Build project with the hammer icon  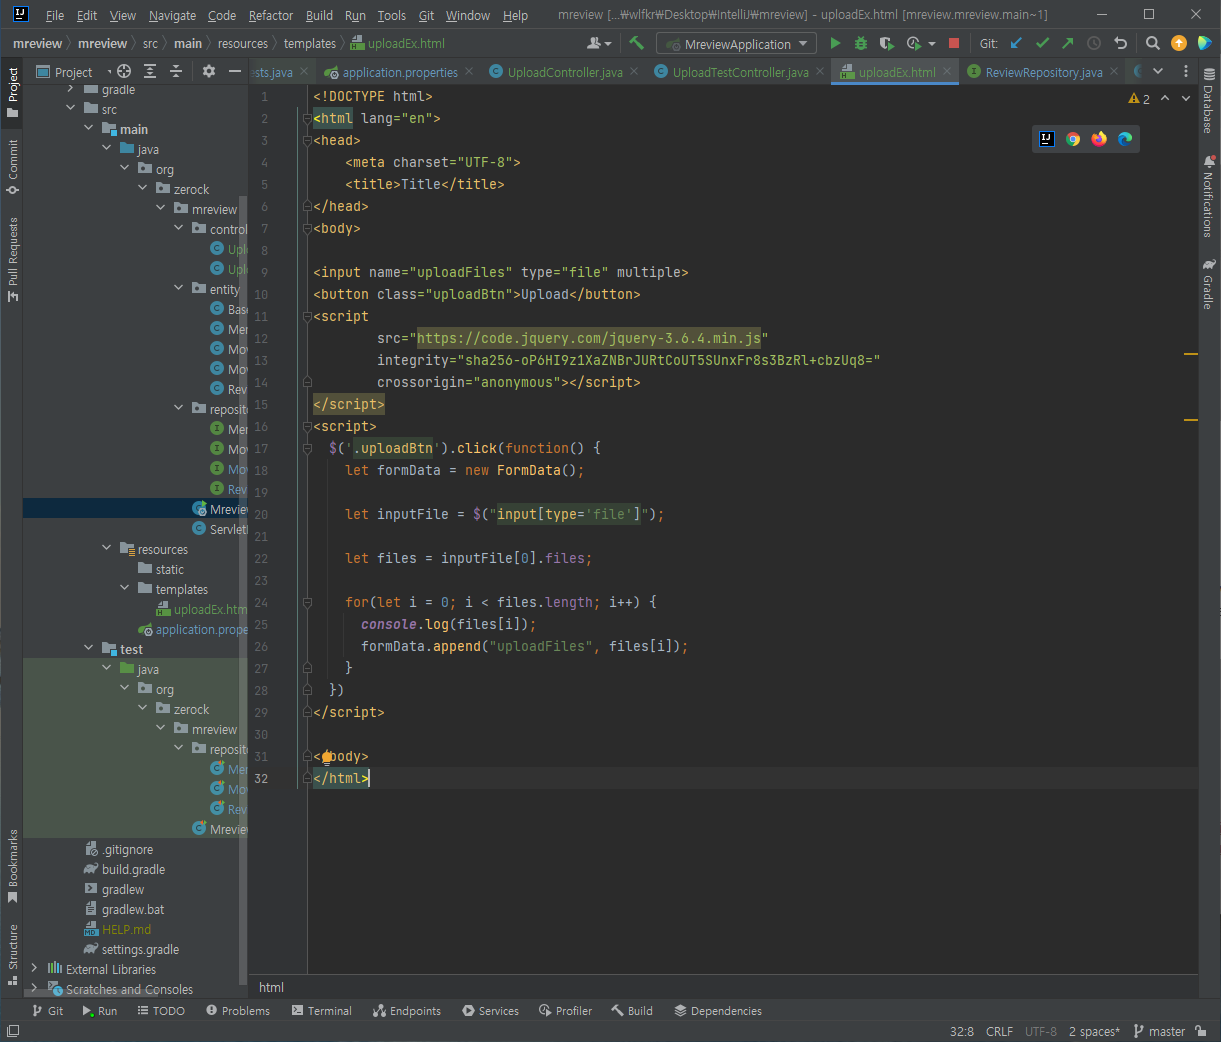point(636,43)
